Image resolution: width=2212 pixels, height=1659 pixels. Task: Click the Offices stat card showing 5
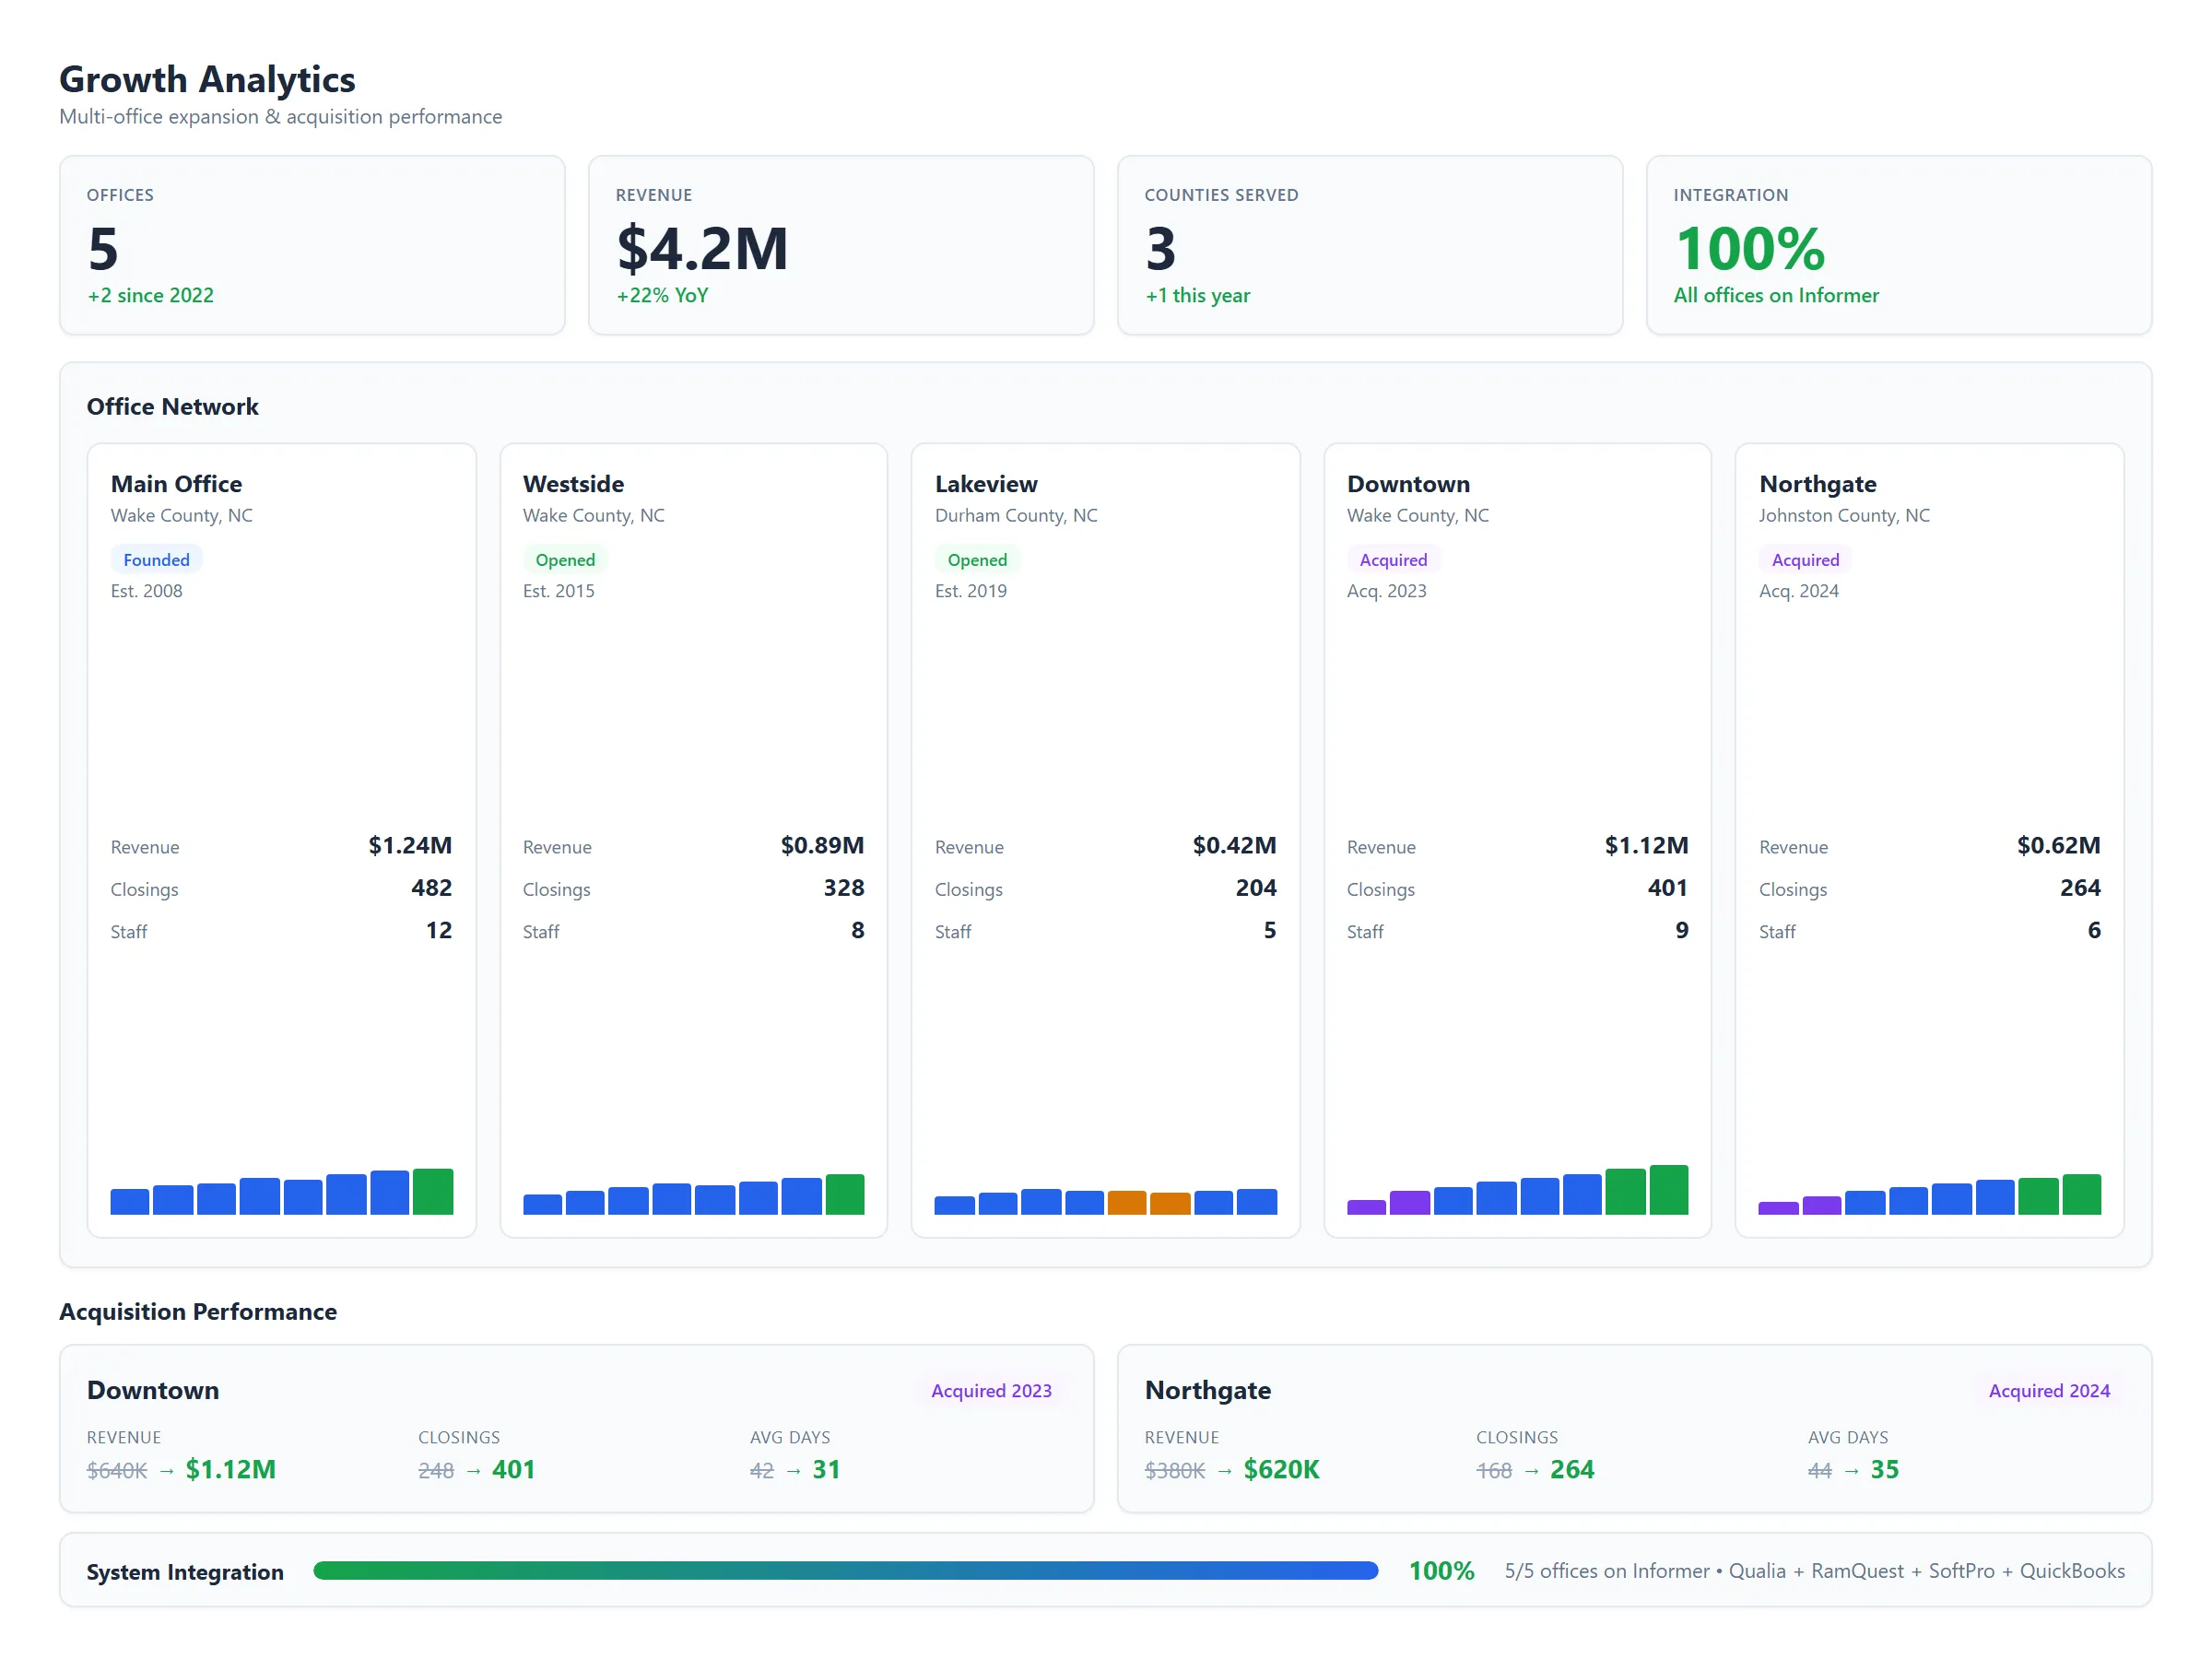[x=312, y=245]
